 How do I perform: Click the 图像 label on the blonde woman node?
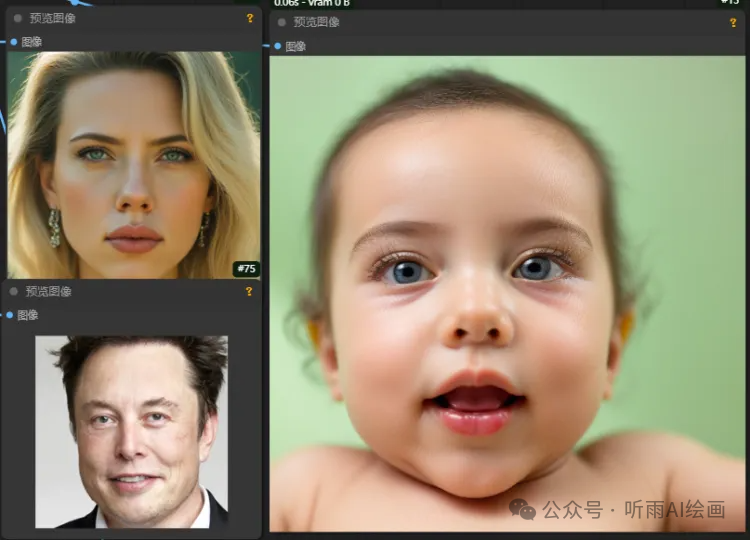pos(32,42)
